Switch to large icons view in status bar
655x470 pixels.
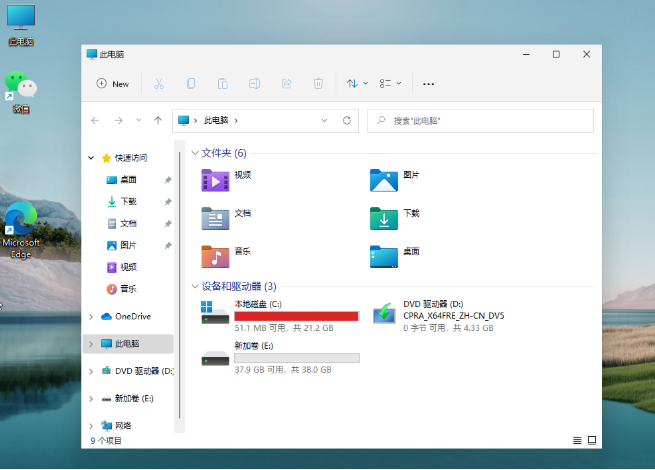point(591,440)
